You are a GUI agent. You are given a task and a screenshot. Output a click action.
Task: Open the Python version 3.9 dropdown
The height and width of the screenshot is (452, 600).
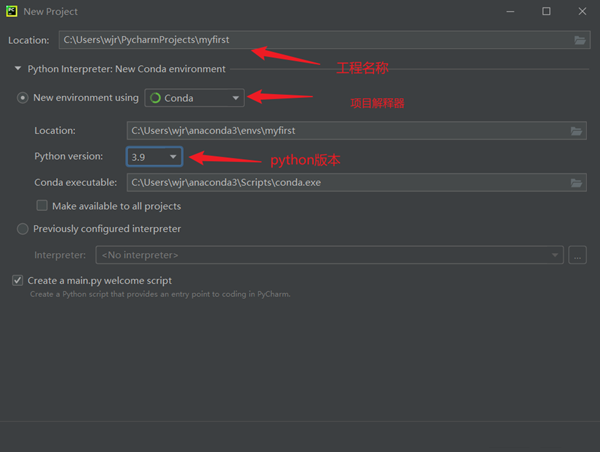154,157
